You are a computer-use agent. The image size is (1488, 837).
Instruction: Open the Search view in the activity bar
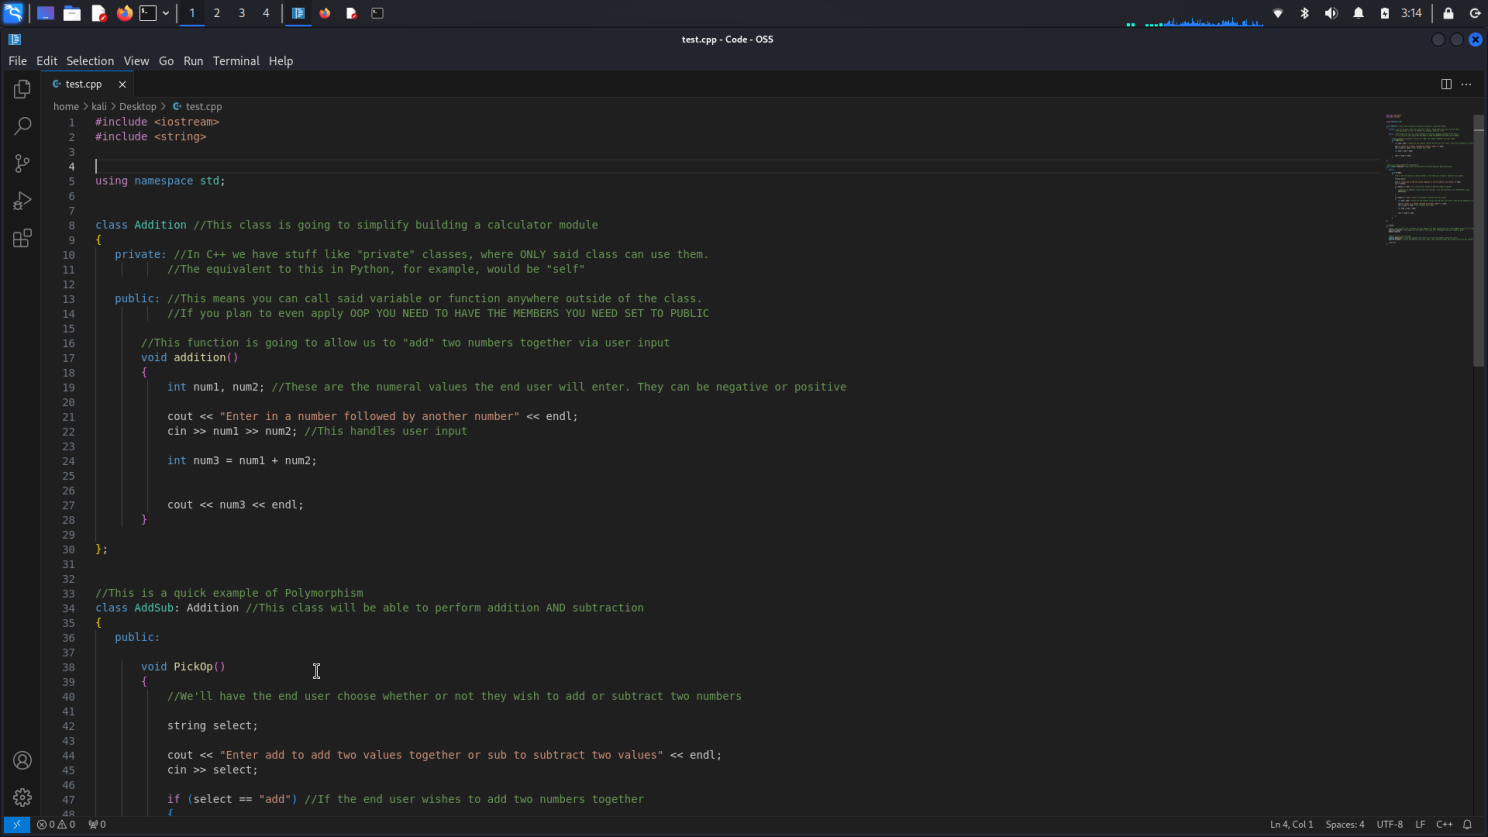(22, 126)
